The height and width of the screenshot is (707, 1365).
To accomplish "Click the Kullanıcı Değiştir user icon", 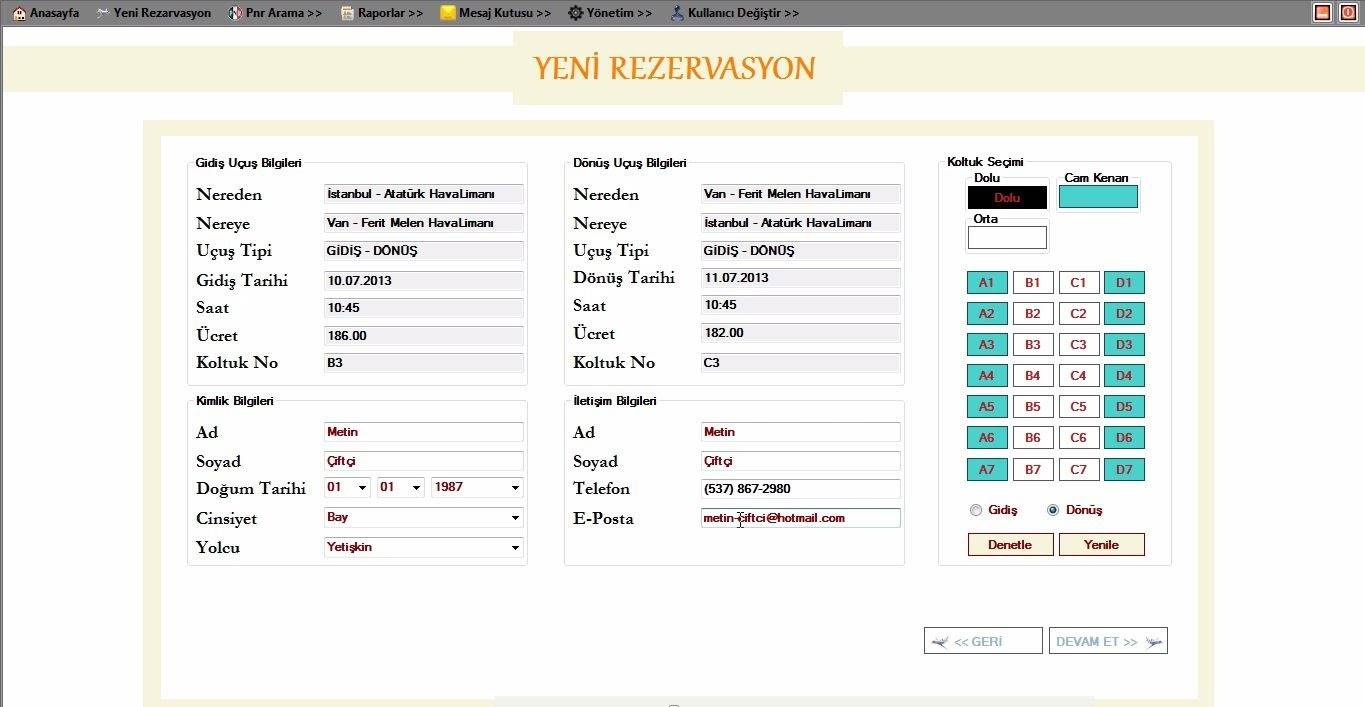I will pyautogui.click(x=677, y=13).
